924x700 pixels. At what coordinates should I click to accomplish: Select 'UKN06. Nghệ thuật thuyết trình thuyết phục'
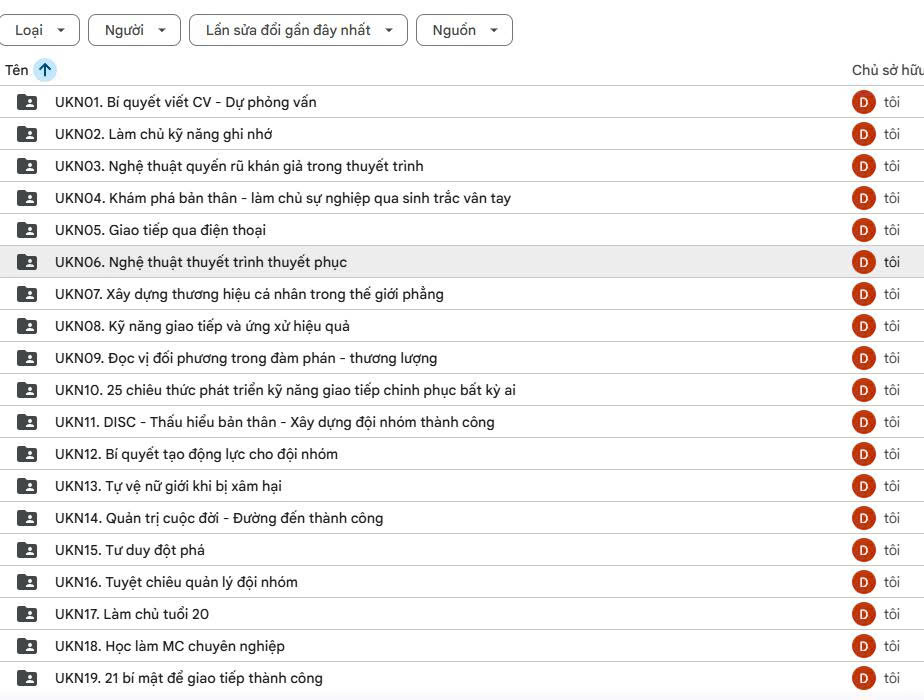coord(201,262)
